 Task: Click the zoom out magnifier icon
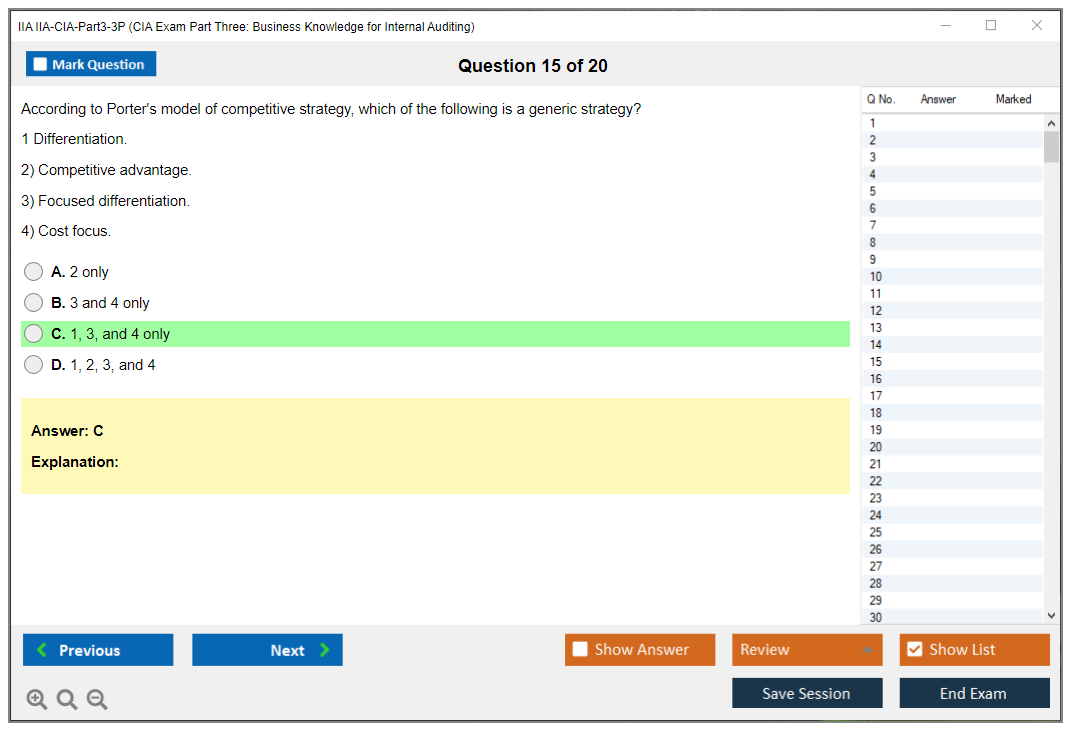tap(97, 700)
